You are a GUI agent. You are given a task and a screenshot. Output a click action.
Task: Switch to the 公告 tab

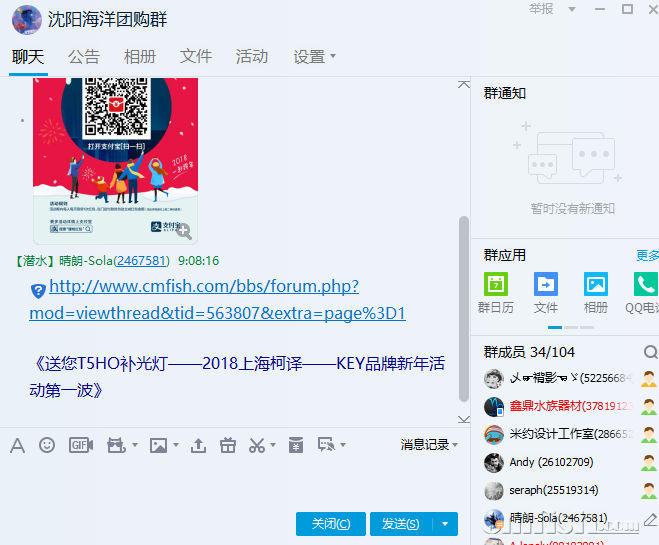(x=84, y=57)
